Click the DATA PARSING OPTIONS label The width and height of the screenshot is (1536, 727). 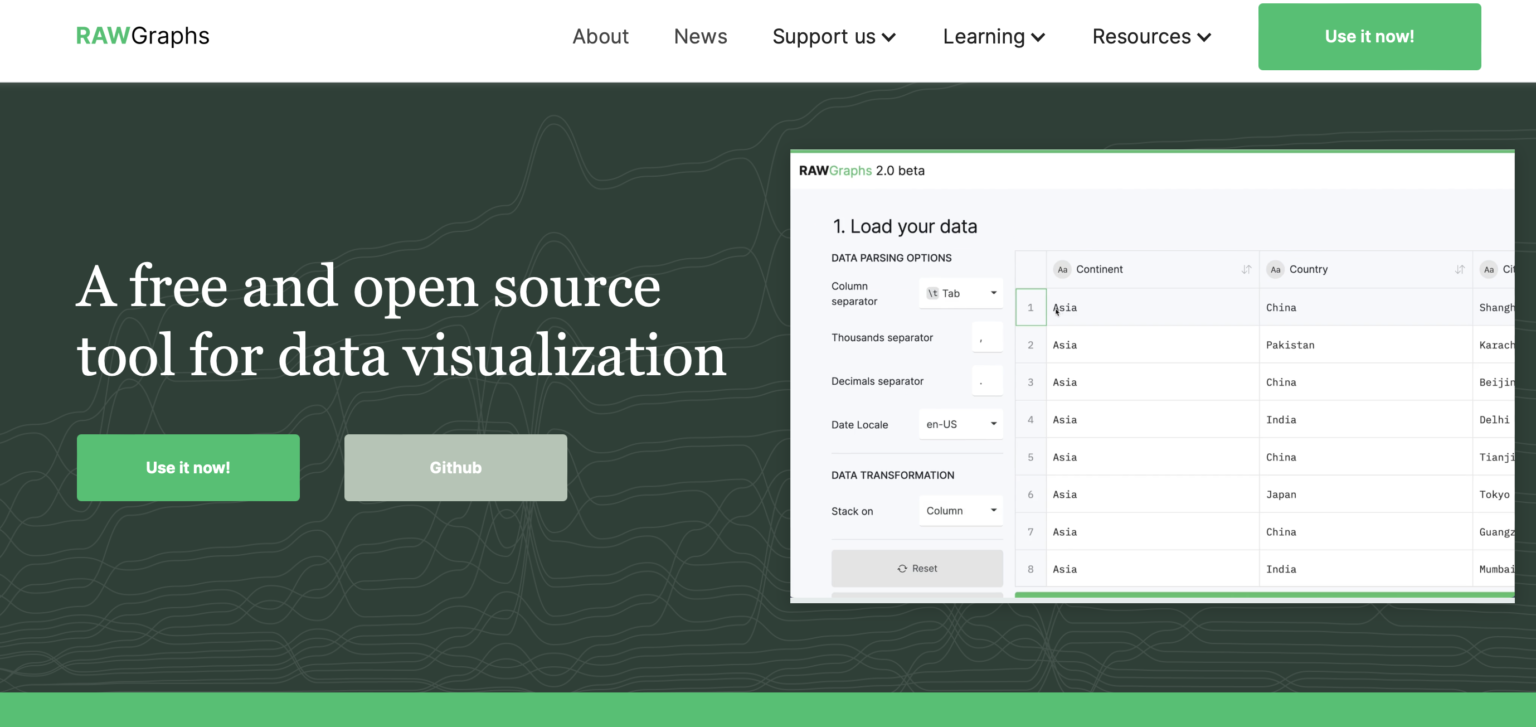tap(892, 257)
